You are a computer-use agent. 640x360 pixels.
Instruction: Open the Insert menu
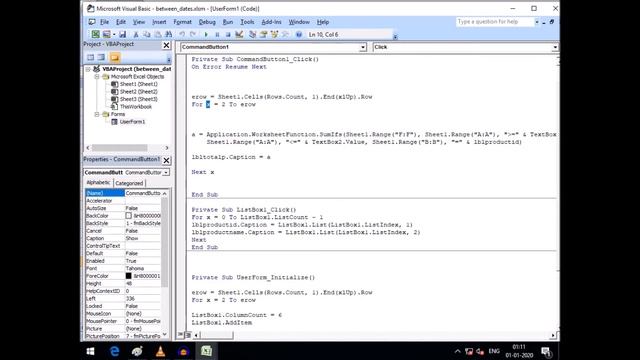click(x=159, y=22)
